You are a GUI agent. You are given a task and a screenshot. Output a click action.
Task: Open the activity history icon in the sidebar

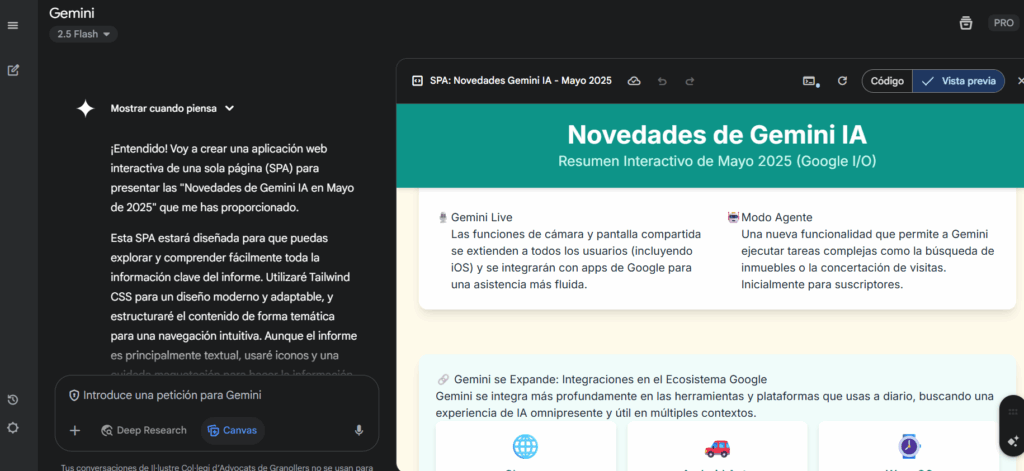(x=12, y=400)
